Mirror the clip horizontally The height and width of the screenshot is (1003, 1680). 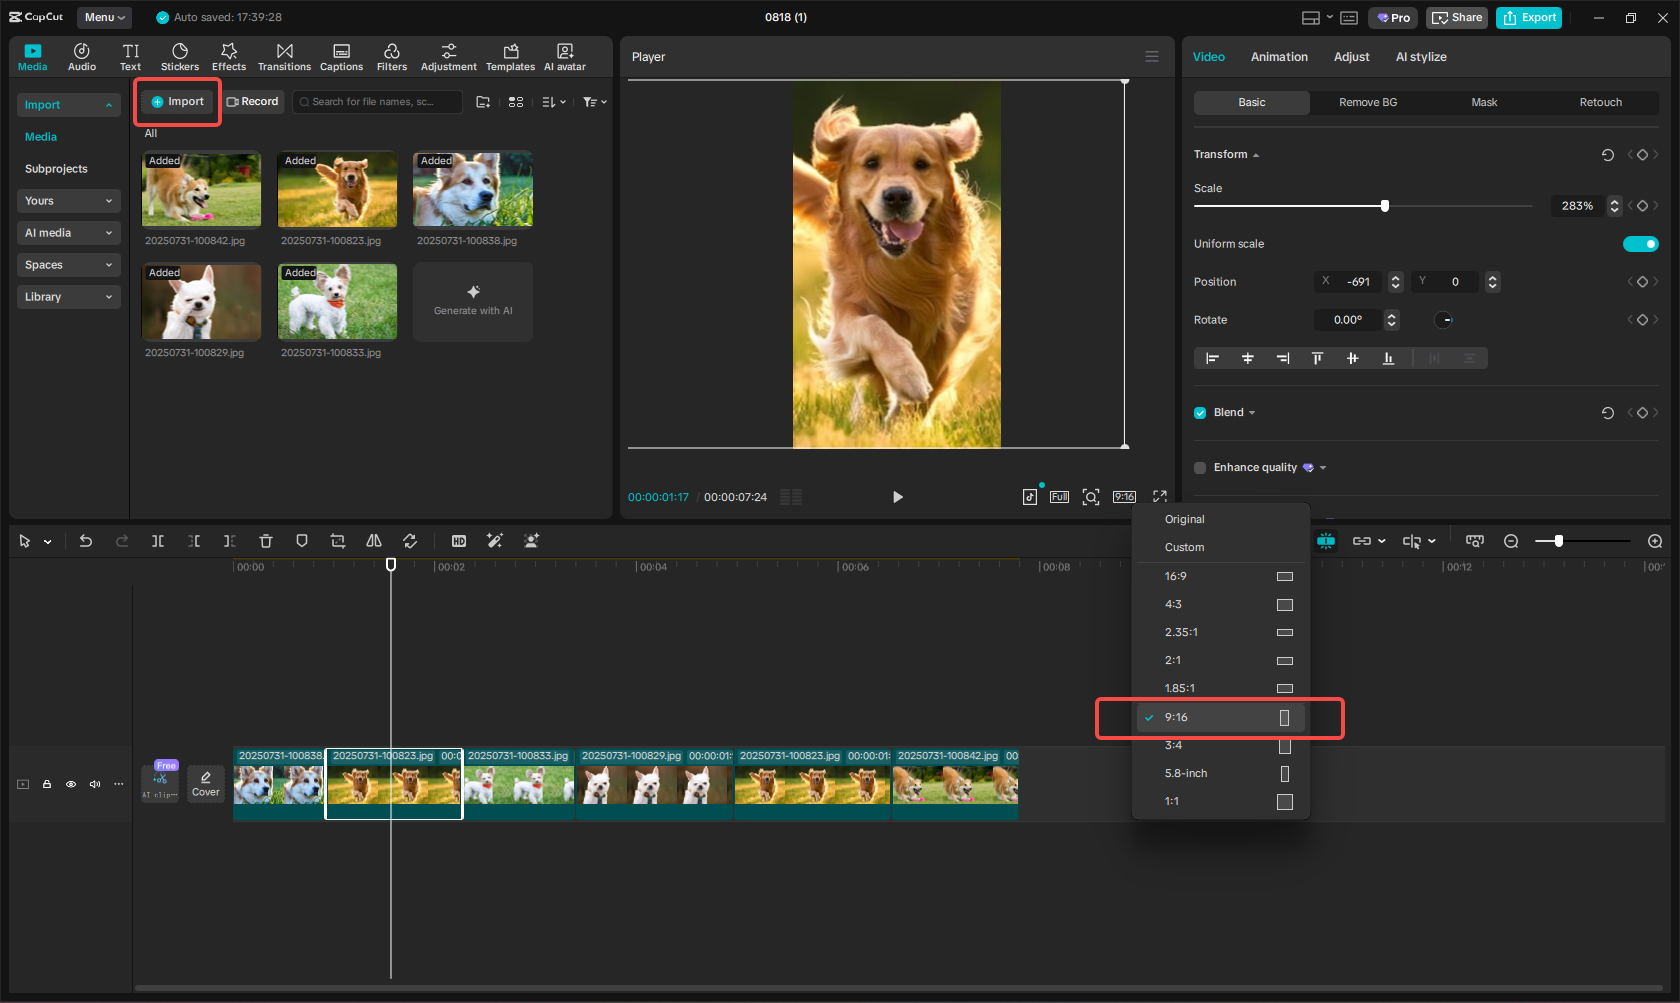coord(373,541)
